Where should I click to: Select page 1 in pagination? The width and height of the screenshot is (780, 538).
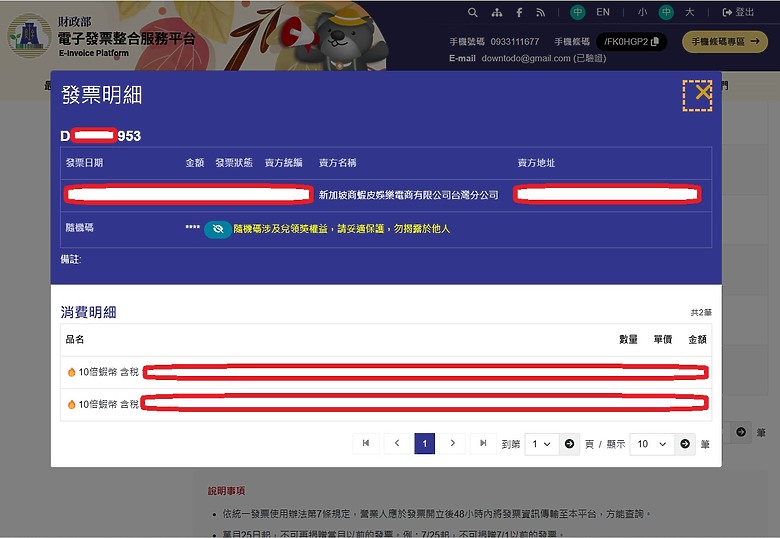pyautogui.click(x=424, y=443)
